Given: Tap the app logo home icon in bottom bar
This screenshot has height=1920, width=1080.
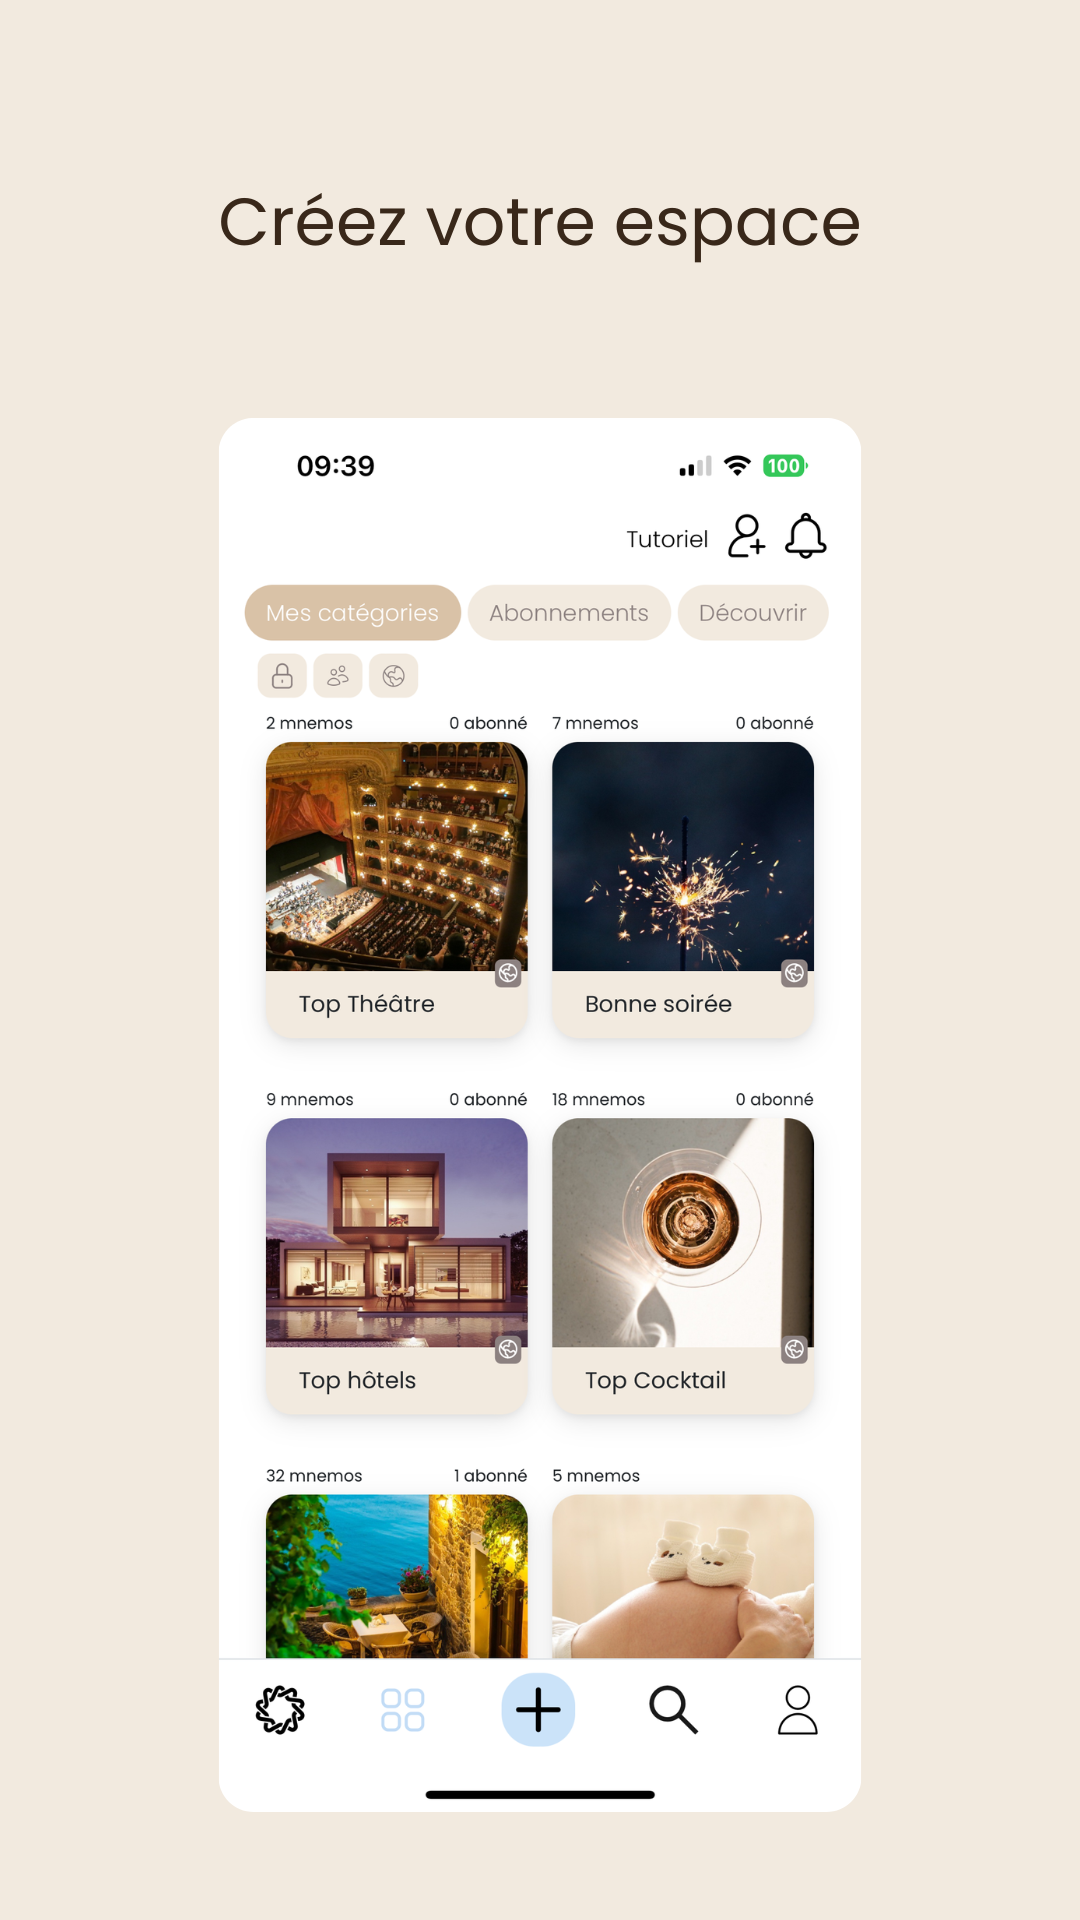Looking at the screenshot, I should [x=280, y=1710].
